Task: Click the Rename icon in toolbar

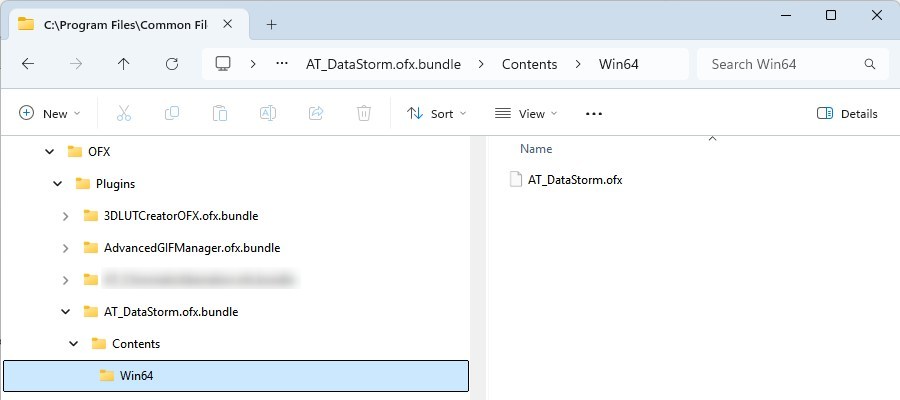Action: click(267, 114)
